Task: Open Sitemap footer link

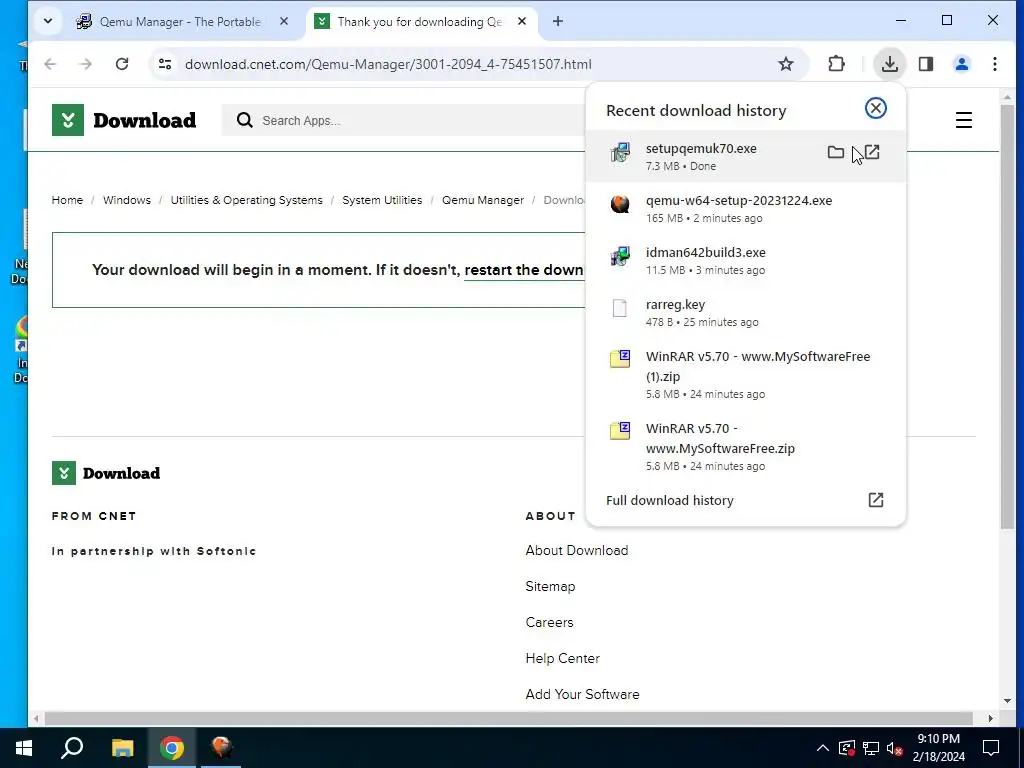Action: pos(551,586)
